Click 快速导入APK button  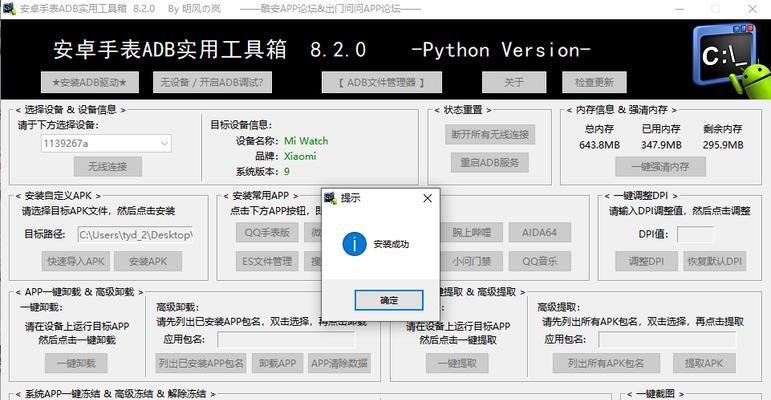click(76, 261)
